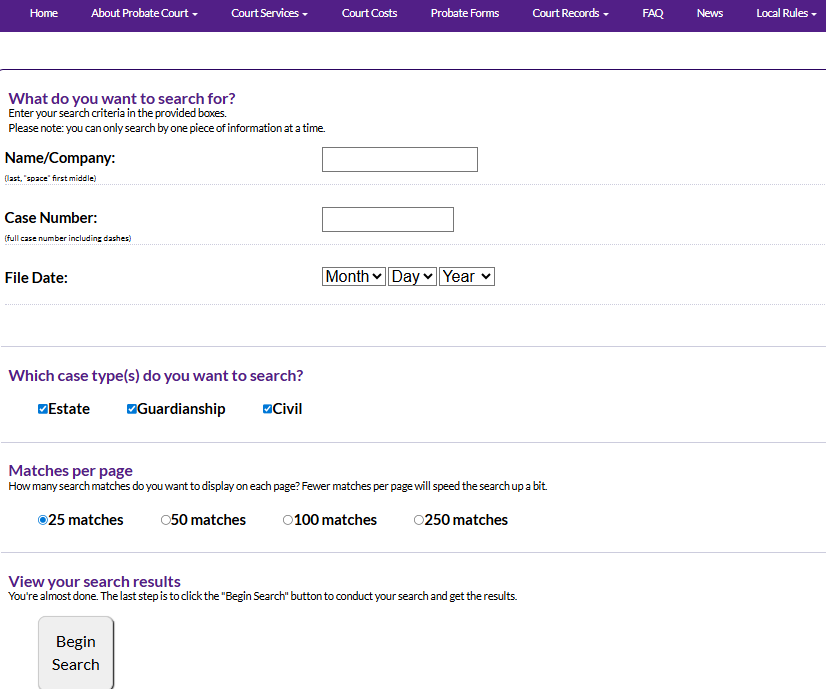
Task: Click the Case Number text field
Action: 387,220
